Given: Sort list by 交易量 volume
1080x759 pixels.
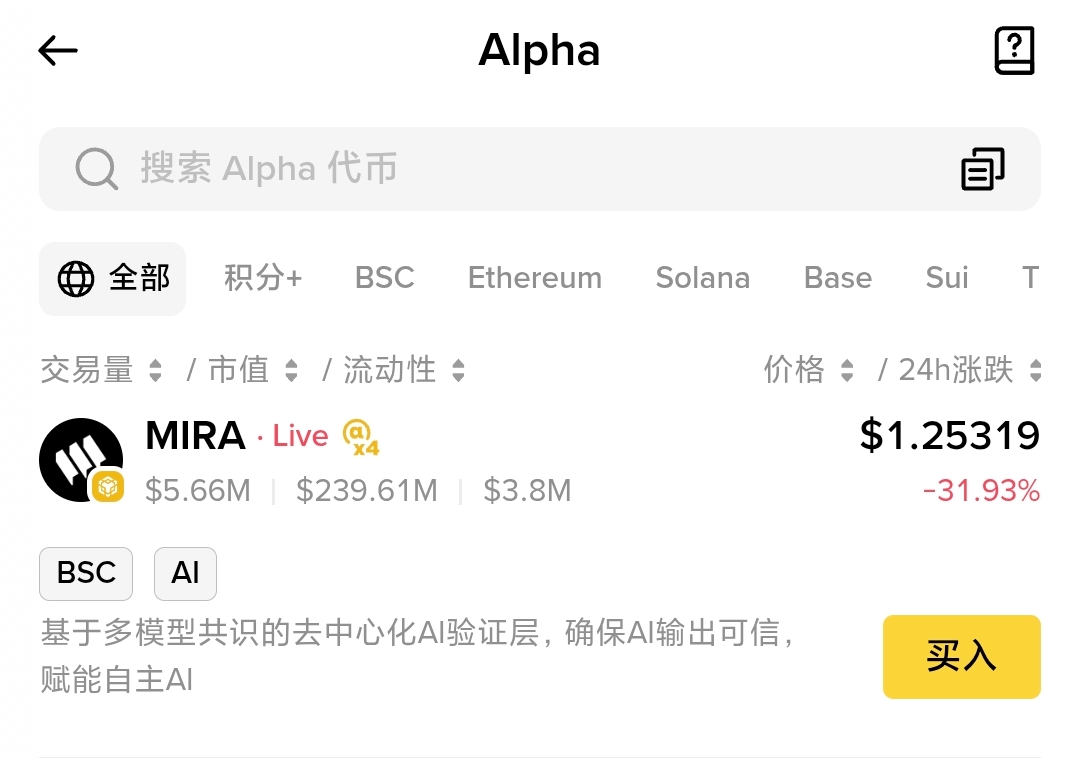Looking at the screenshot, I should pyautogui.click(x=100, y=371).
